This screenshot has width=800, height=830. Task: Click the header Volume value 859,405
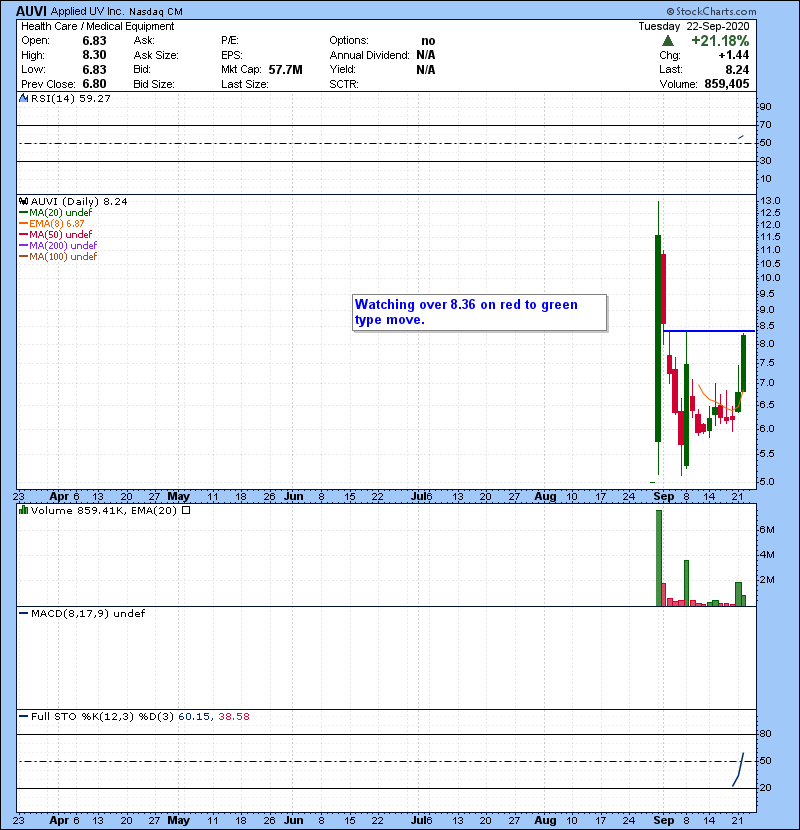click(x=726, y=84)
